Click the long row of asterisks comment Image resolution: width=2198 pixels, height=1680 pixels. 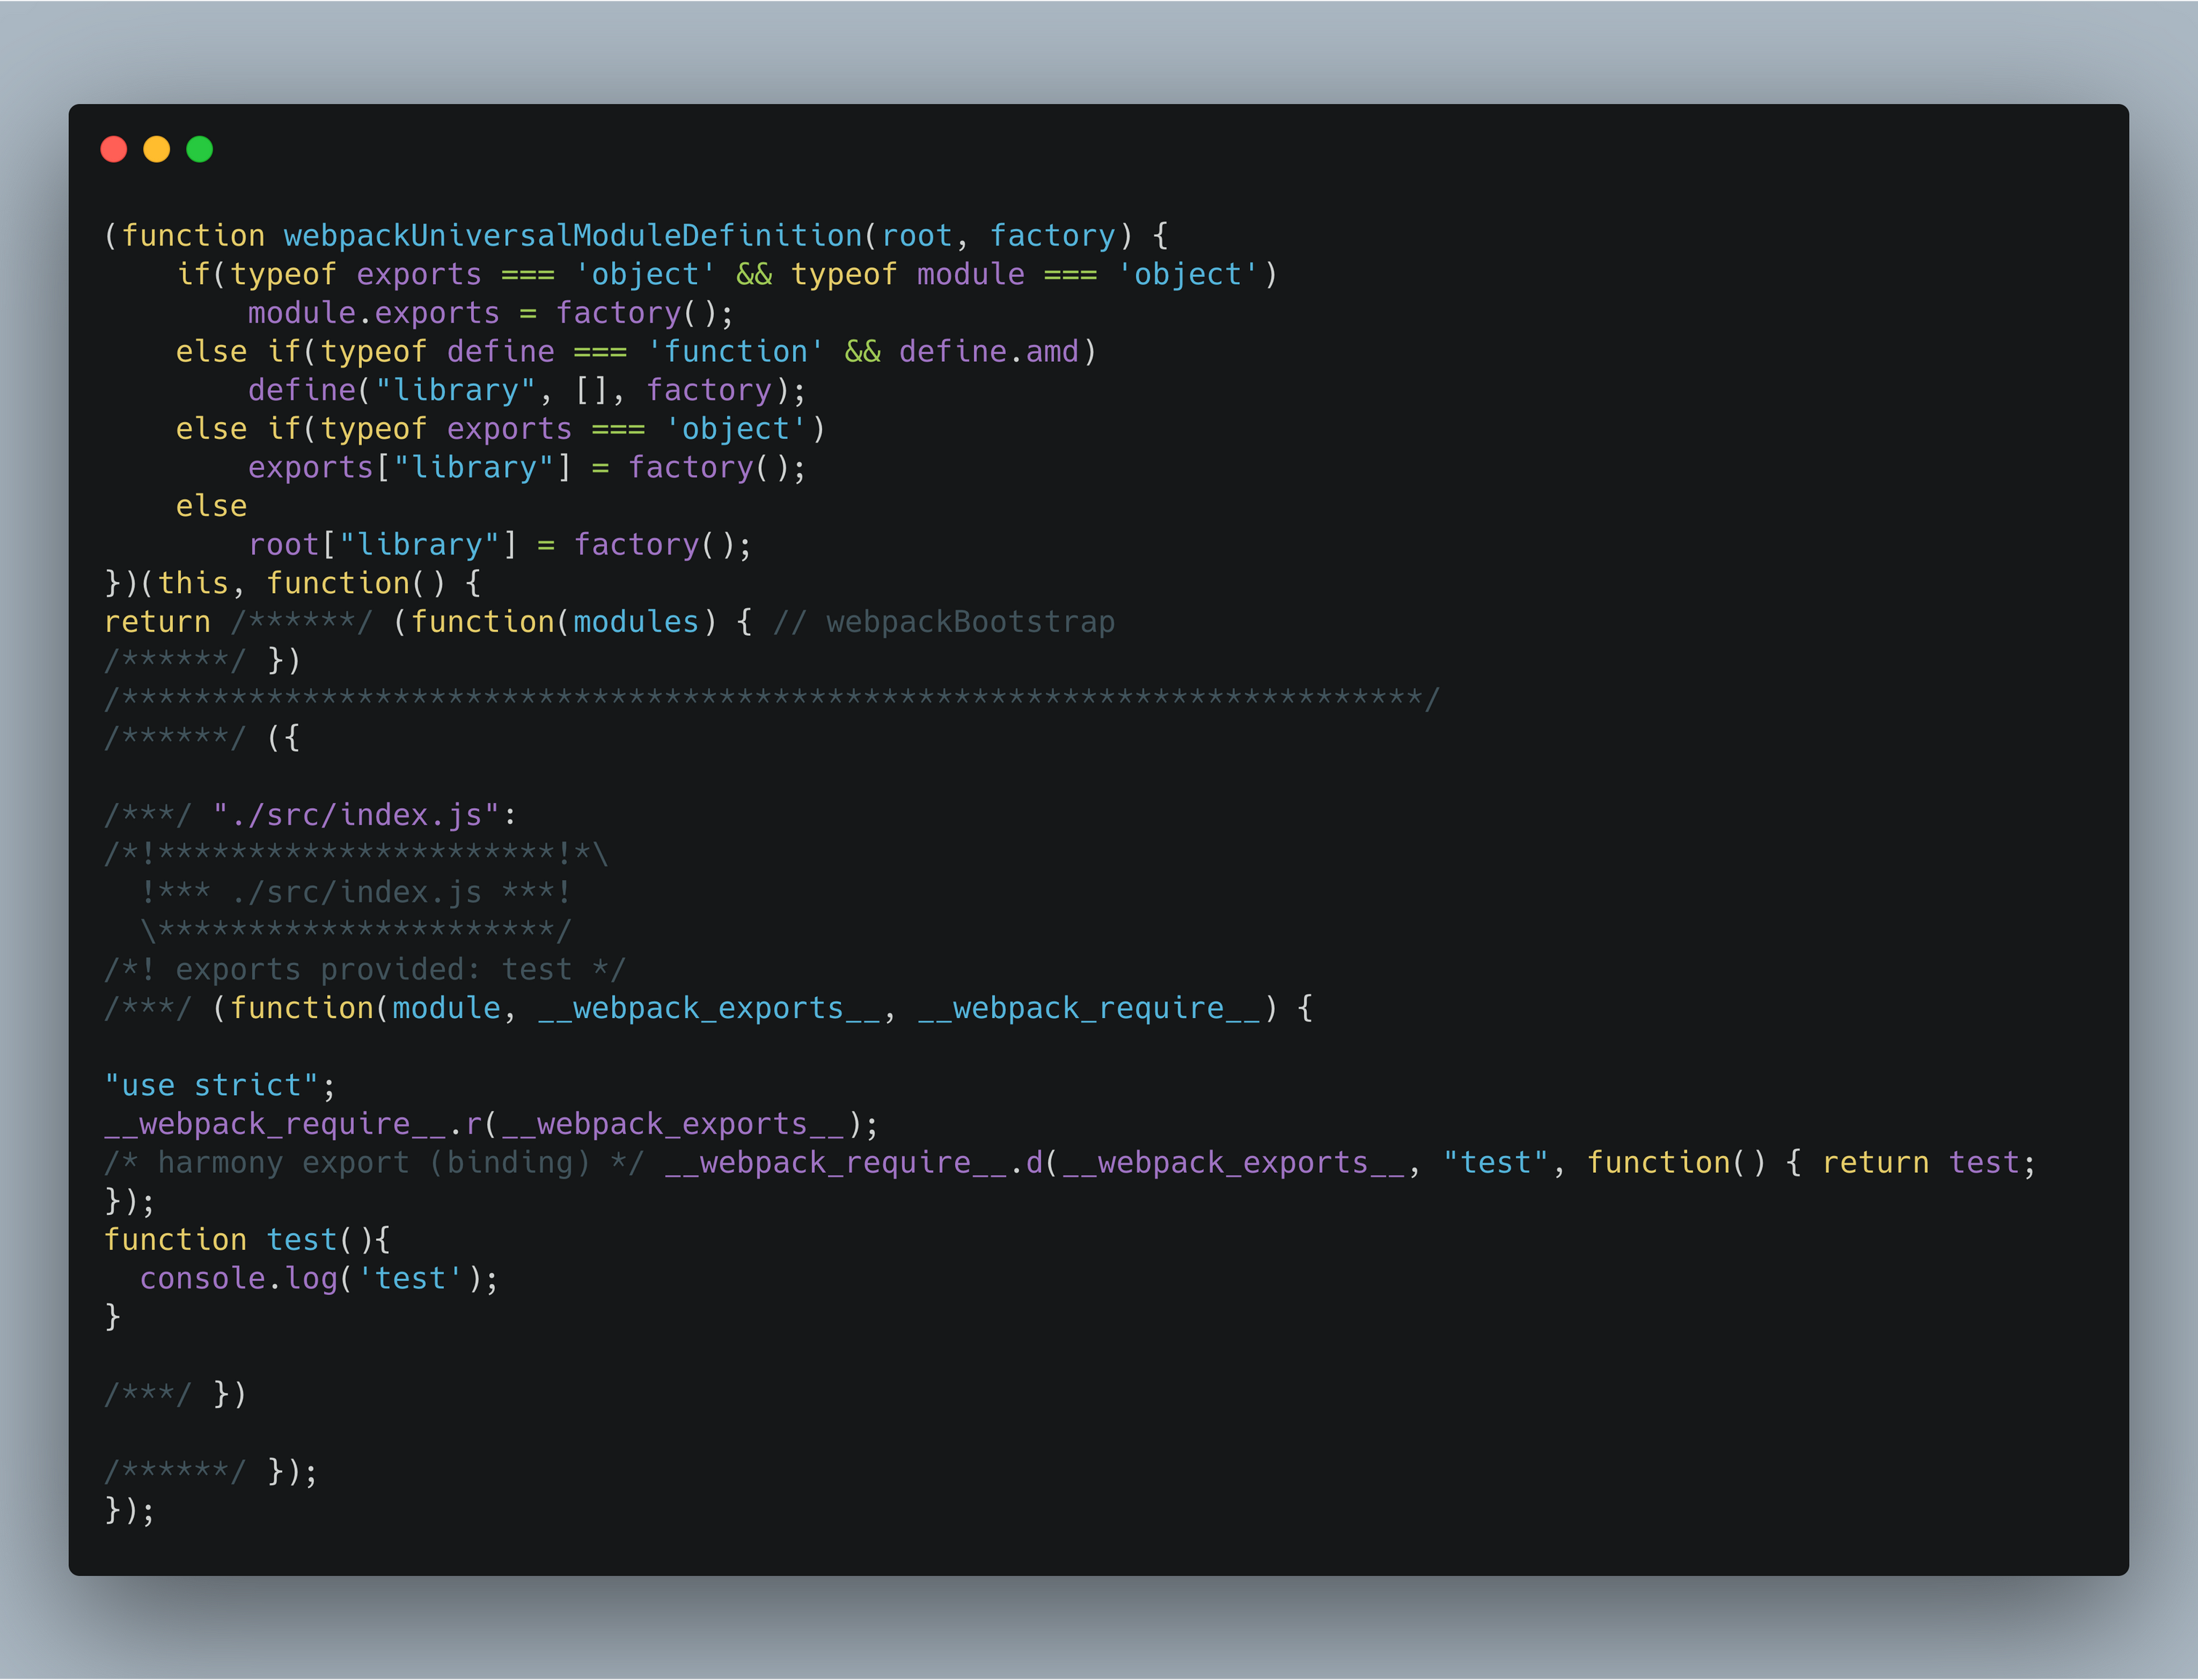coord(772,699)
